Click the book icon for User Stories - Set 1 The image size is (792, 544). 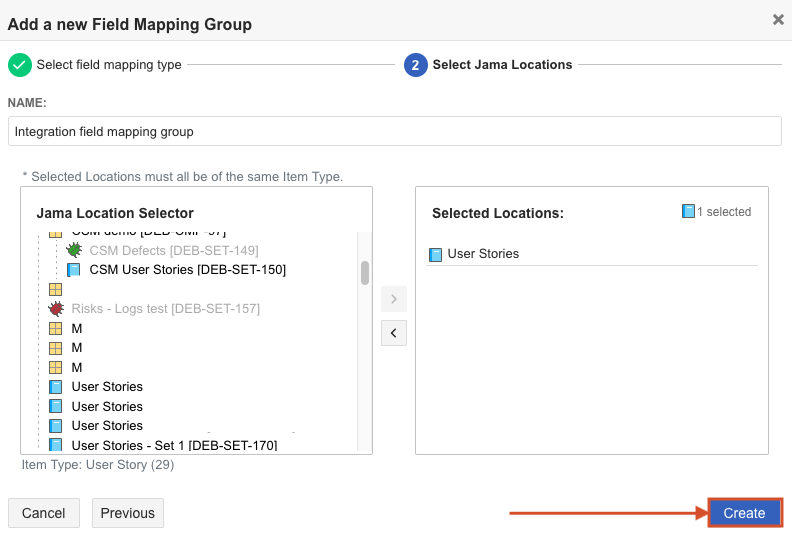[56, 444]
